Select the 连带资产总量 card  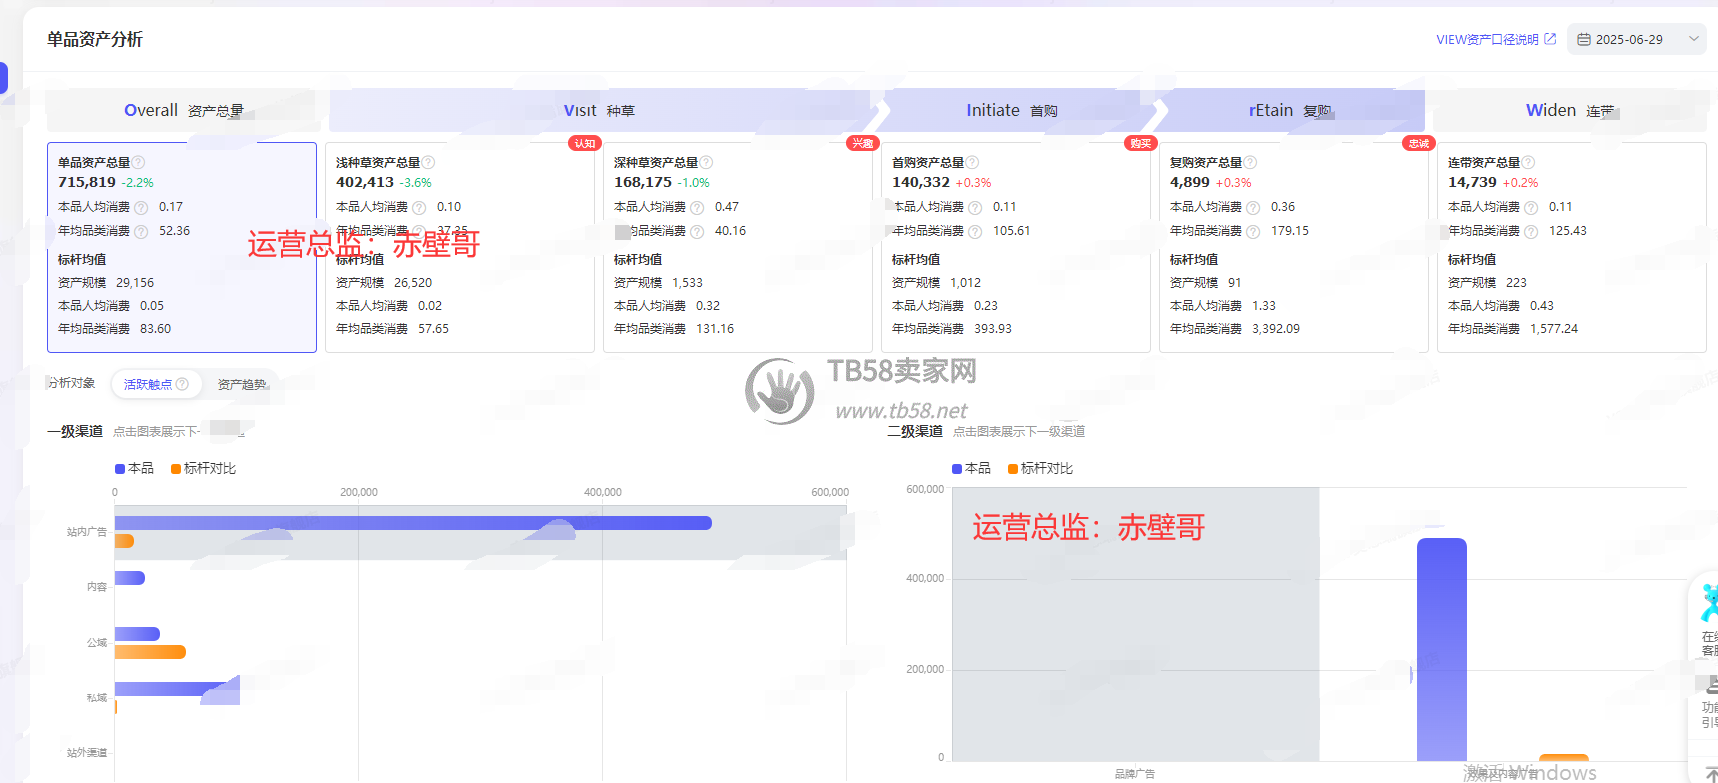coord(1572,247)
